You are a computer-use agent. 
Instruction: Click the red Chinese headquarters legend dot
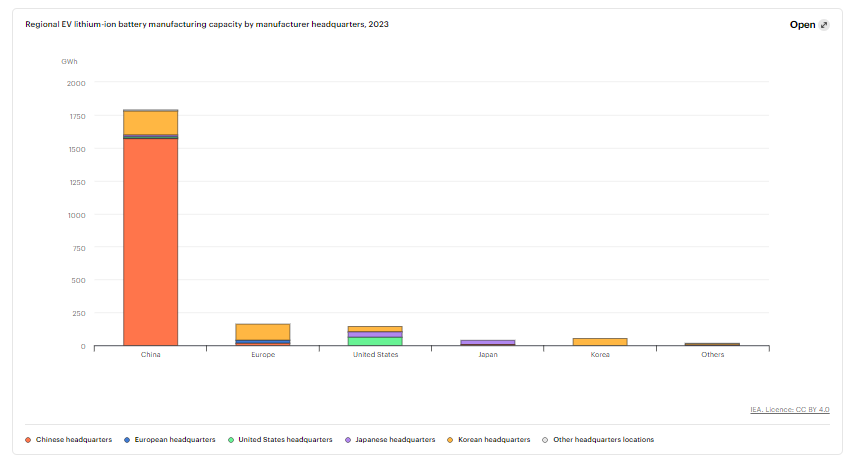point(28,439)
